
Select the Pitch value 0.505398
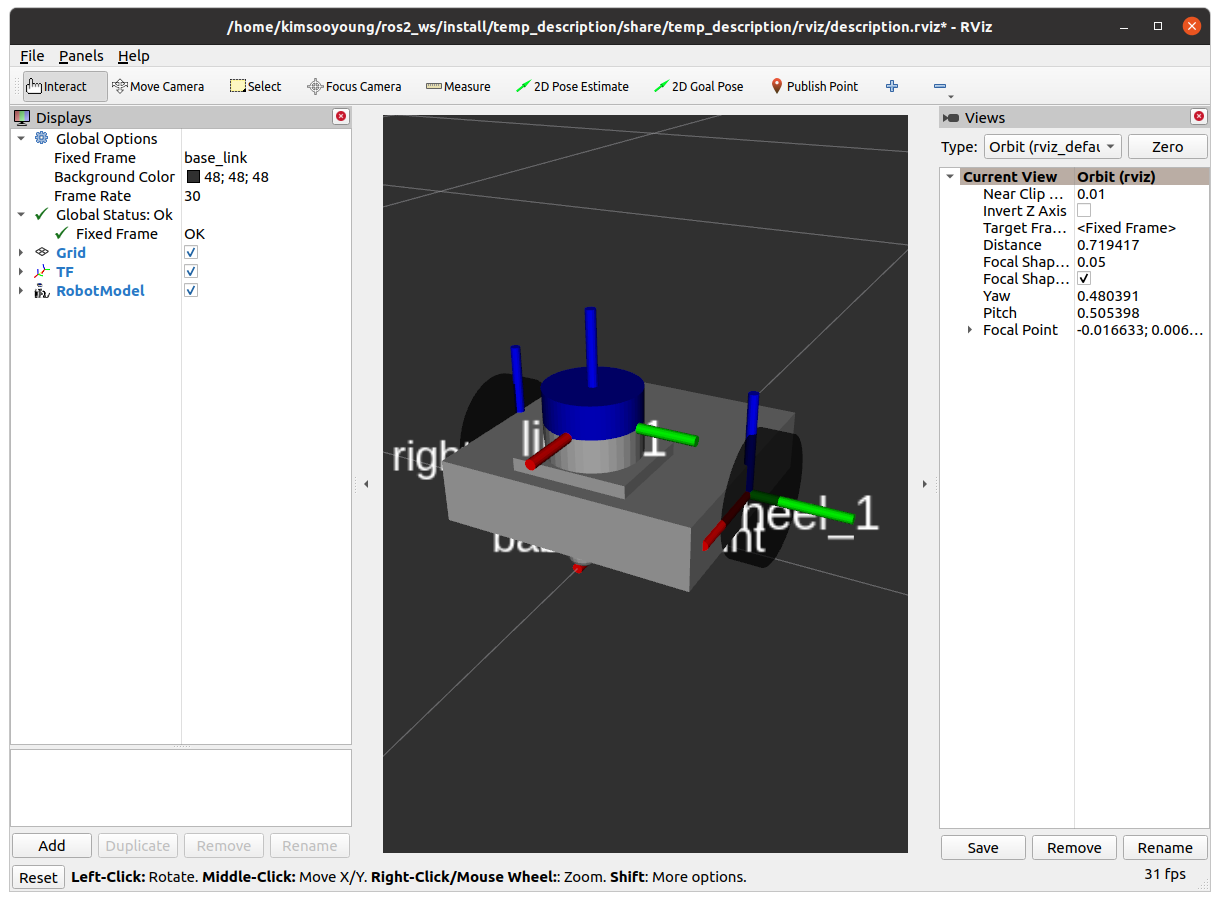tap(1108, 313)
